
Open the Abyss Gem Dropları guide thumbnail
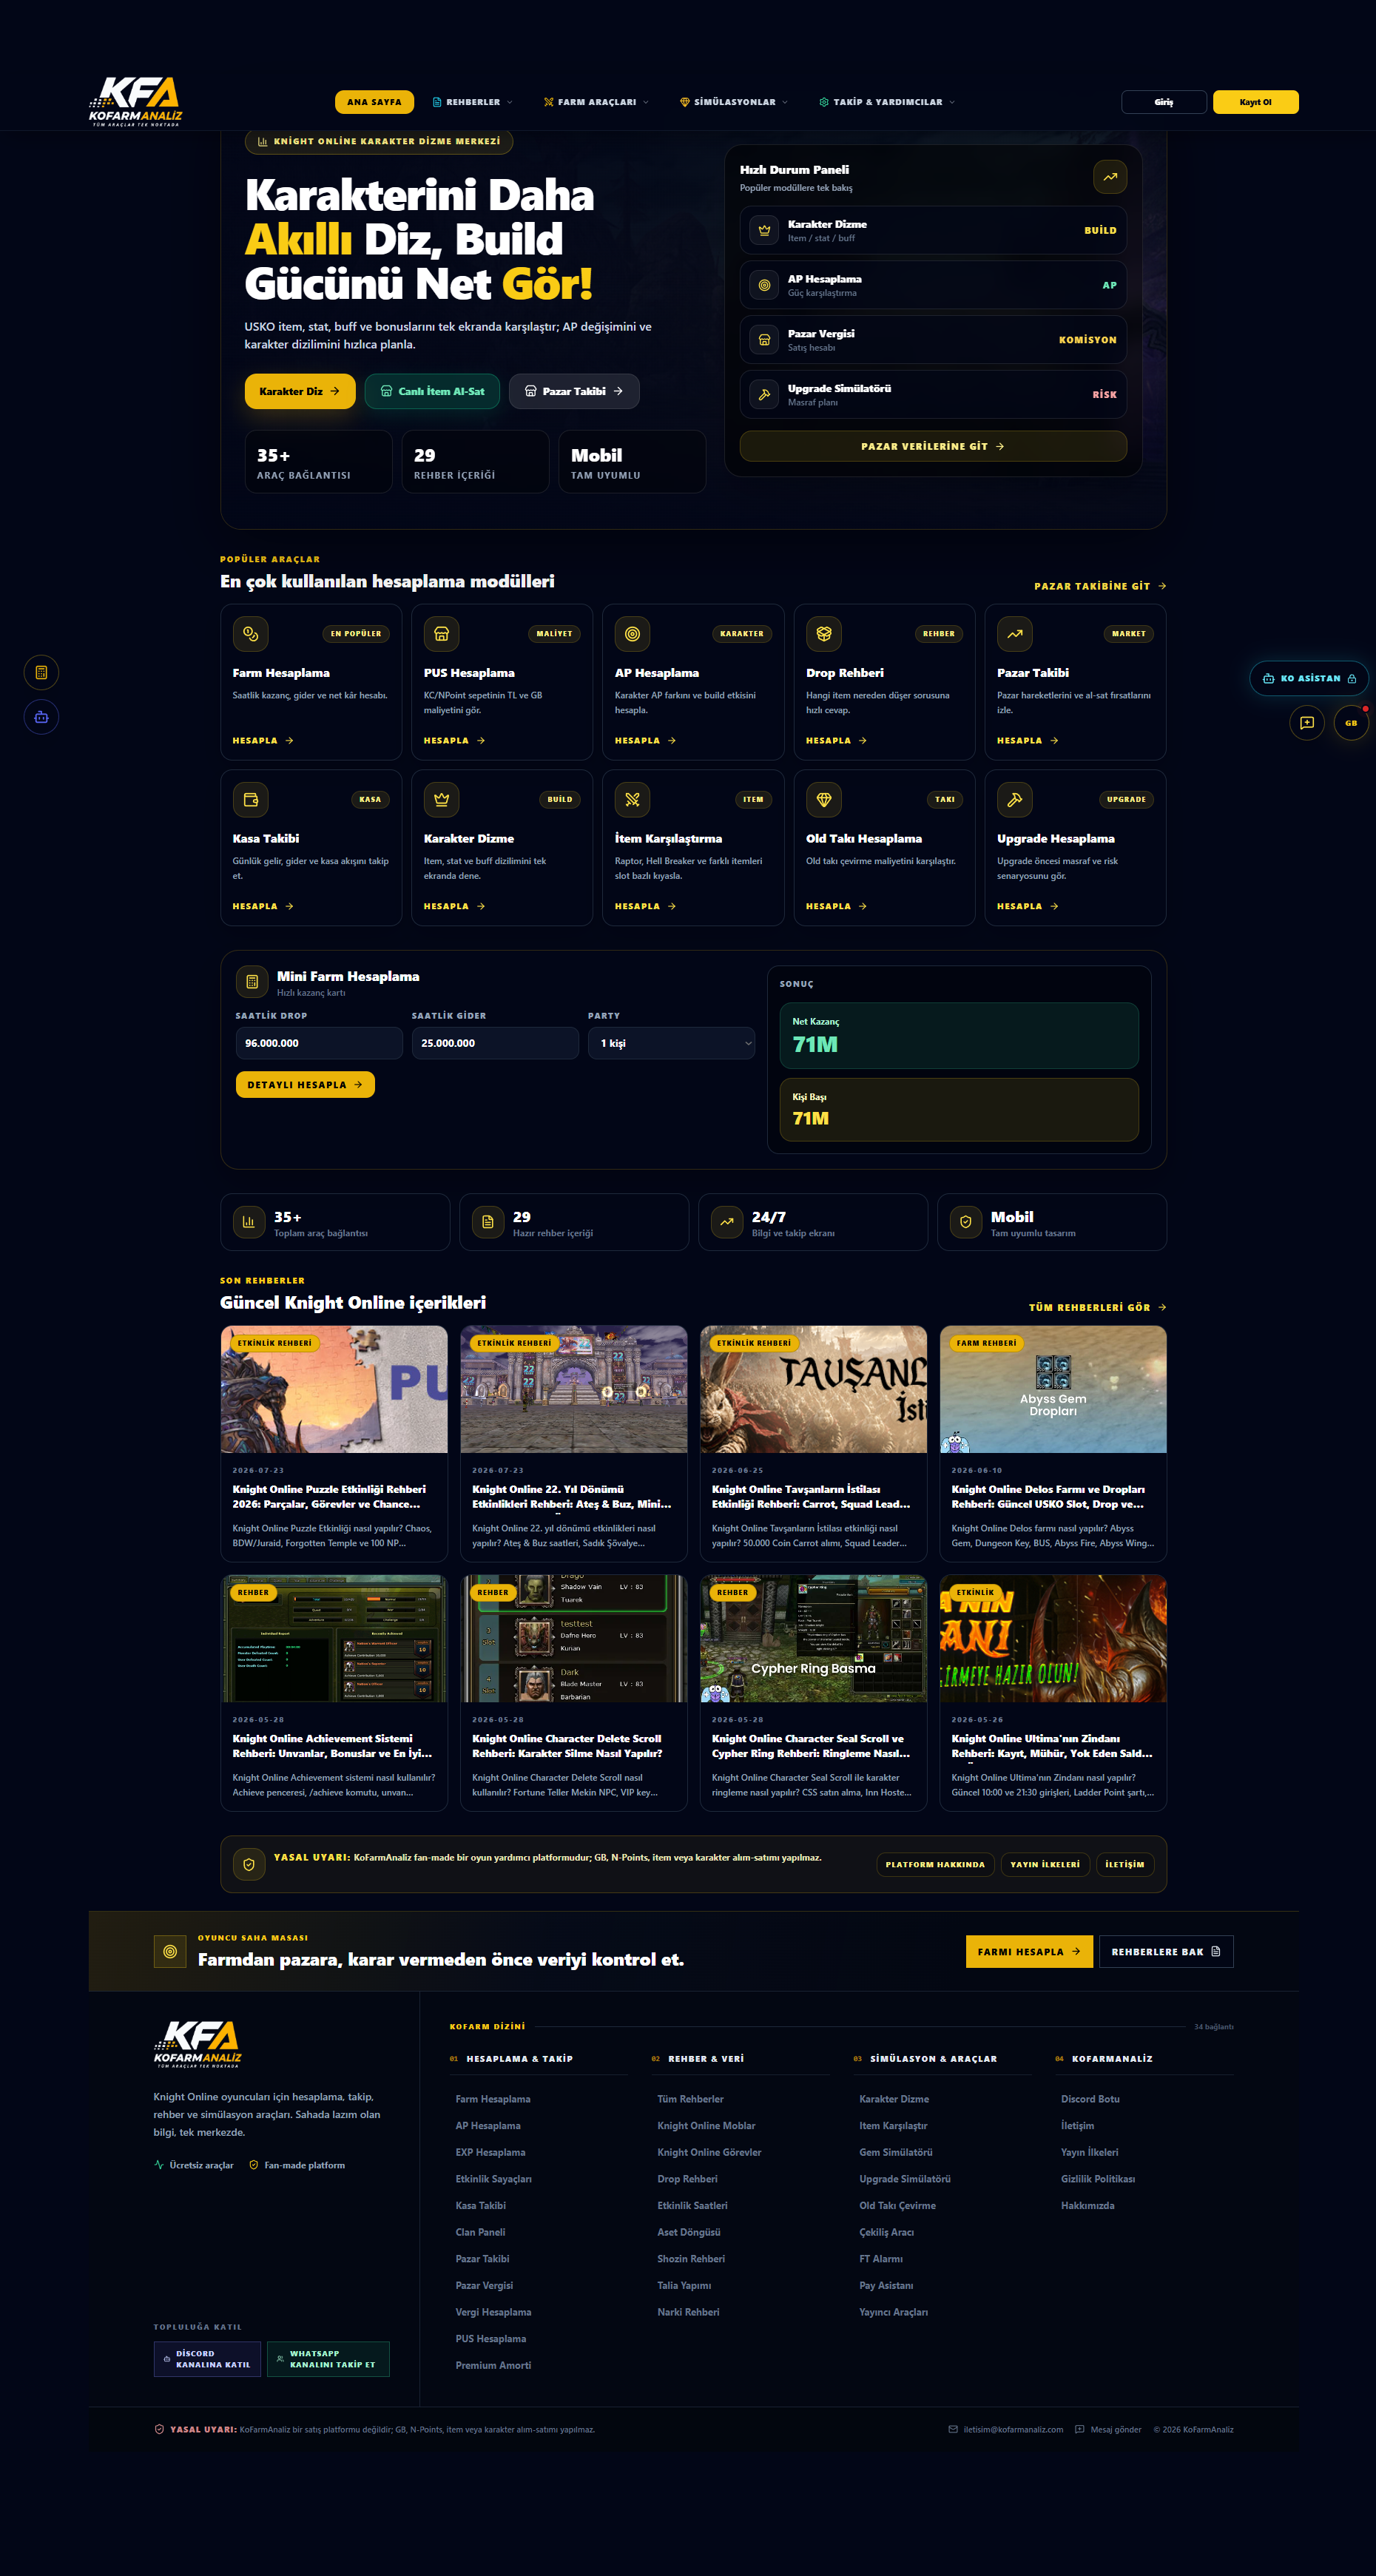pos(1053,1389)
